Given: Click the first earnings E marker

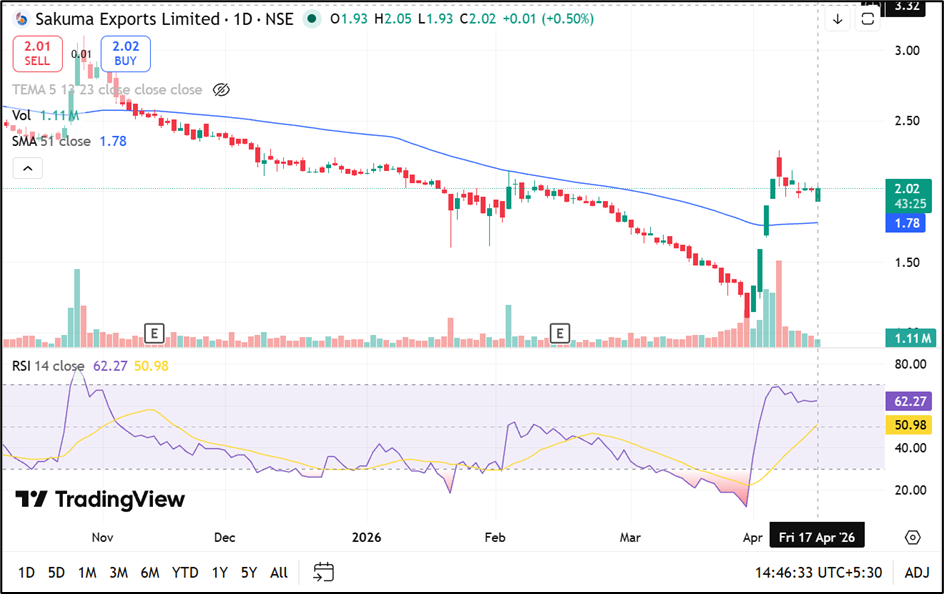Looking at the screenshot, I should tap(154, 332).
